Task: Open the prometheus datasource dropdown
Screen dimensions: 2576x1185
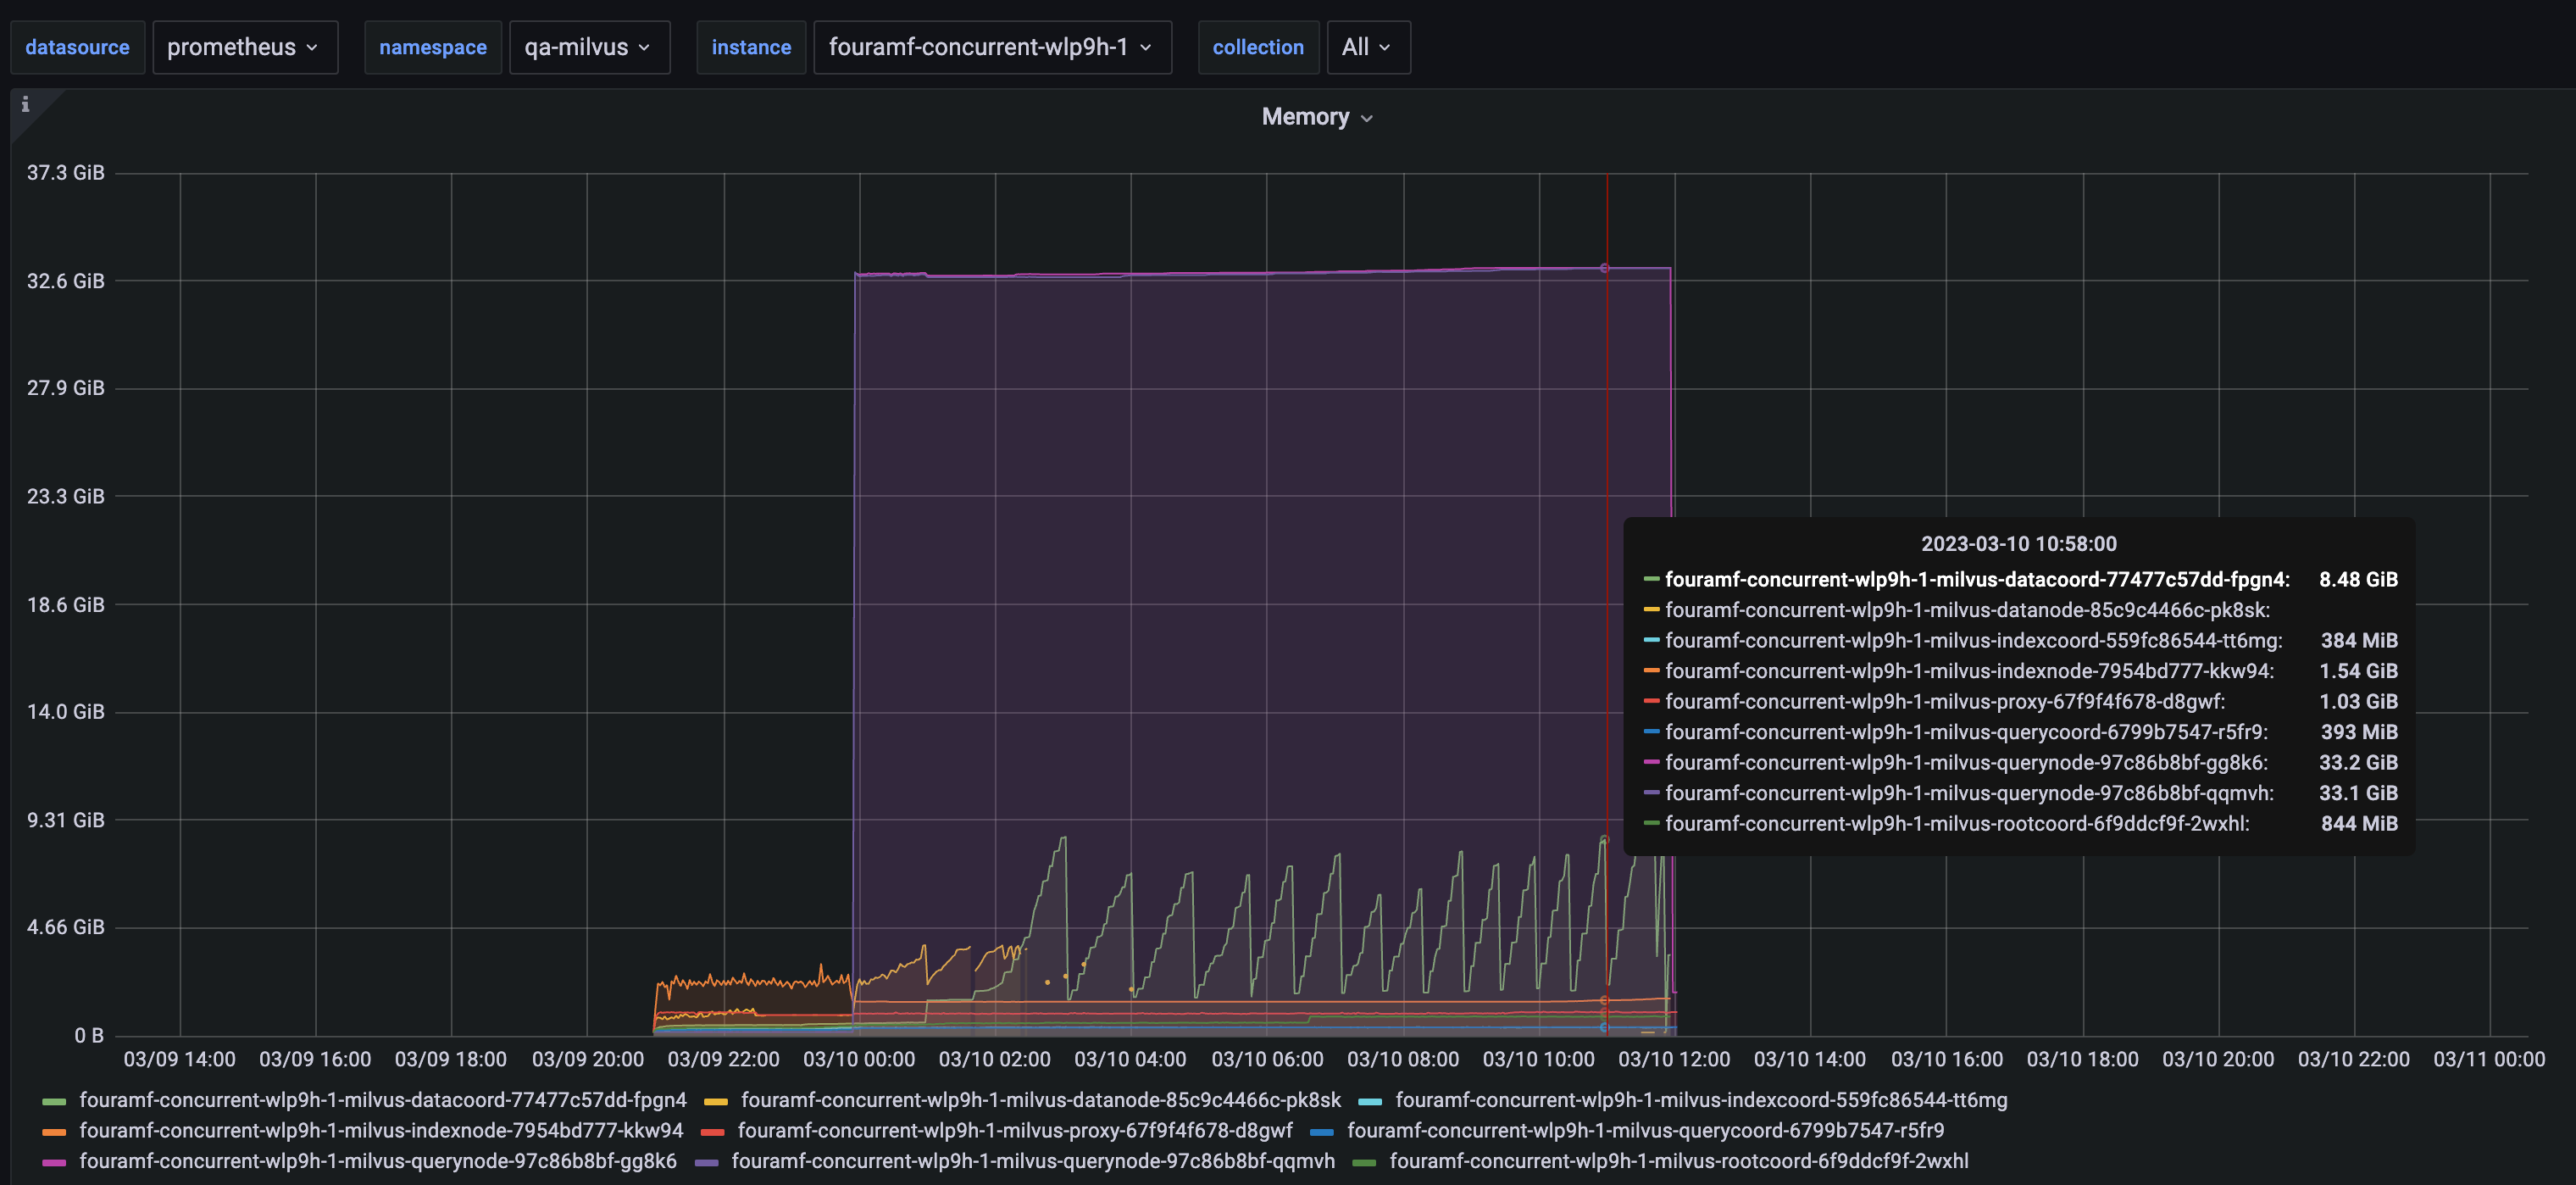Action: click(245, 47)
